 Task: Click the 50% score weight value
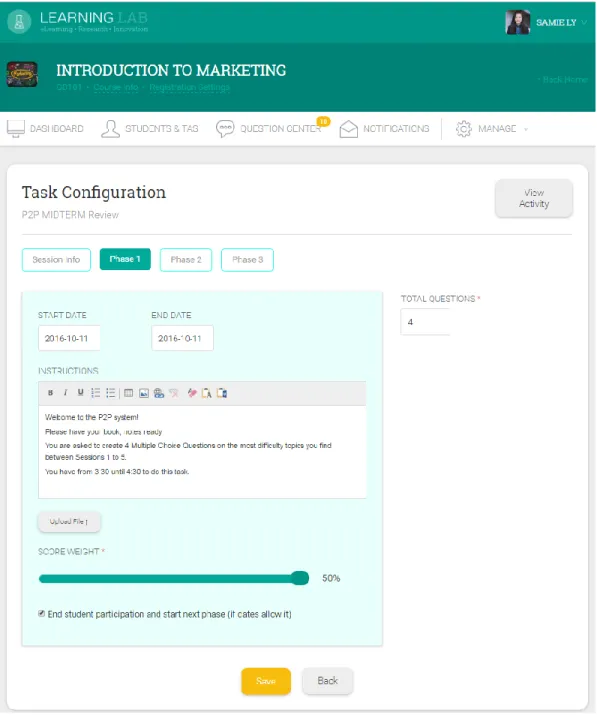331,578
